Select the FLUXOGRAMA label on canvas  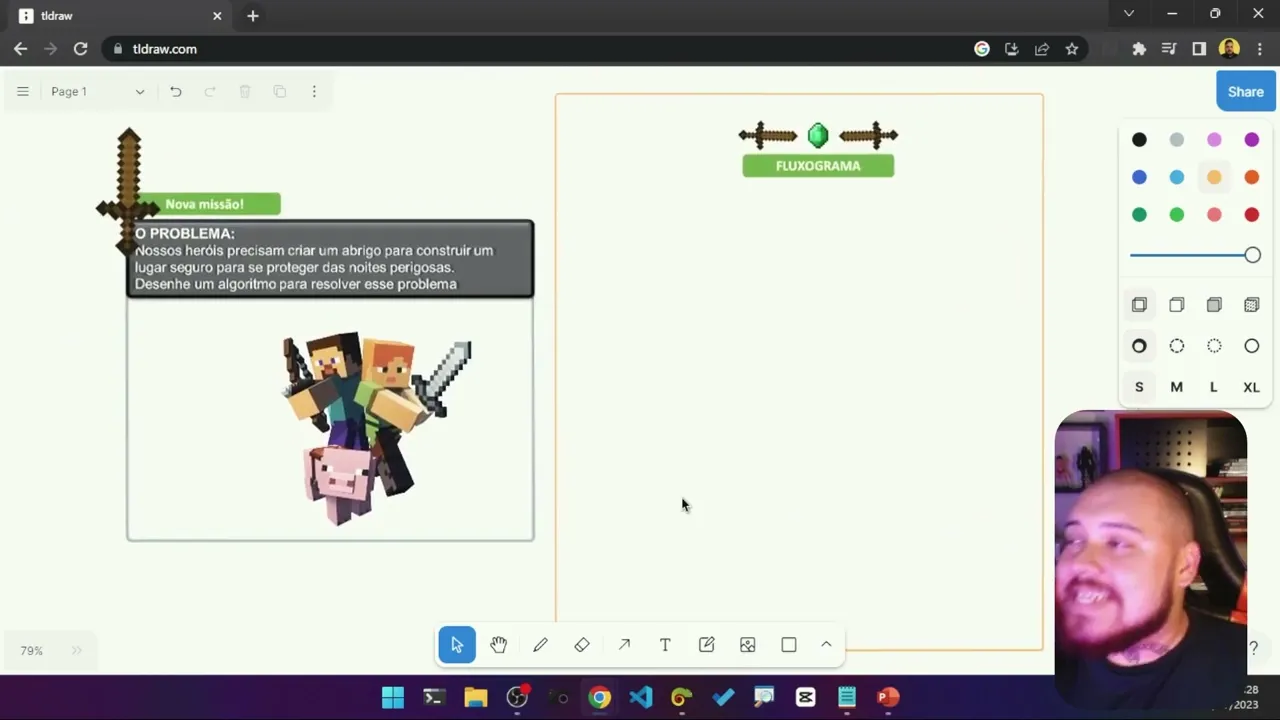coord(818,166)
